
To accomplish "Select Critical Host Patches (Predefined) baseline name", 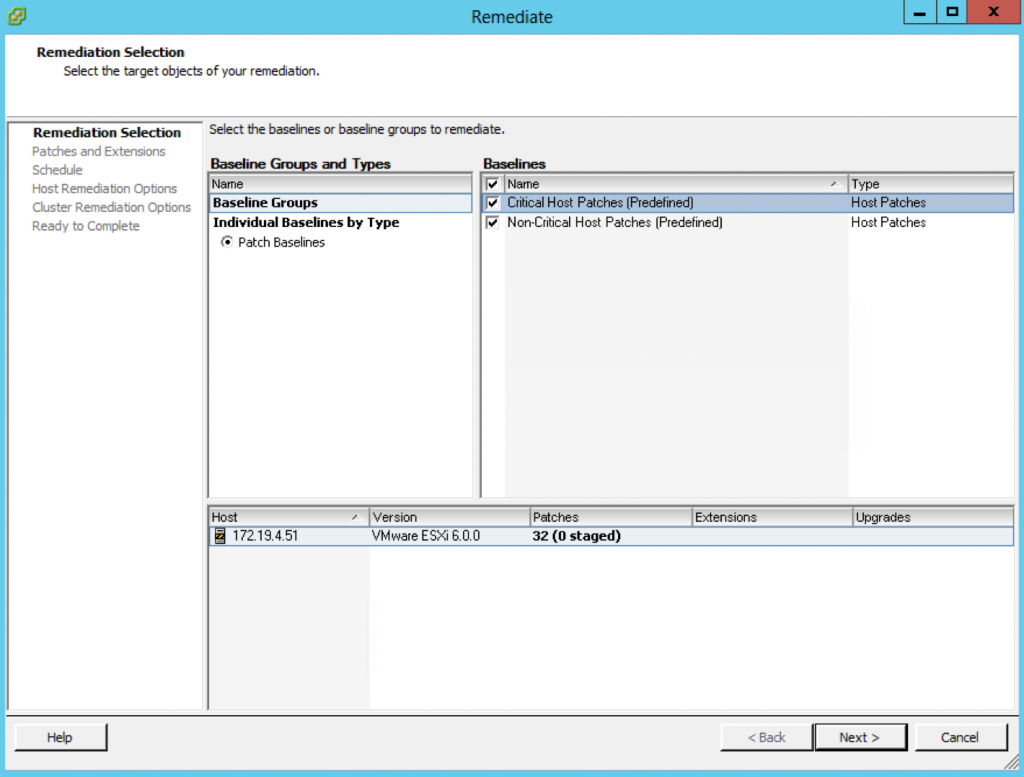I will [x=600, y=203].
